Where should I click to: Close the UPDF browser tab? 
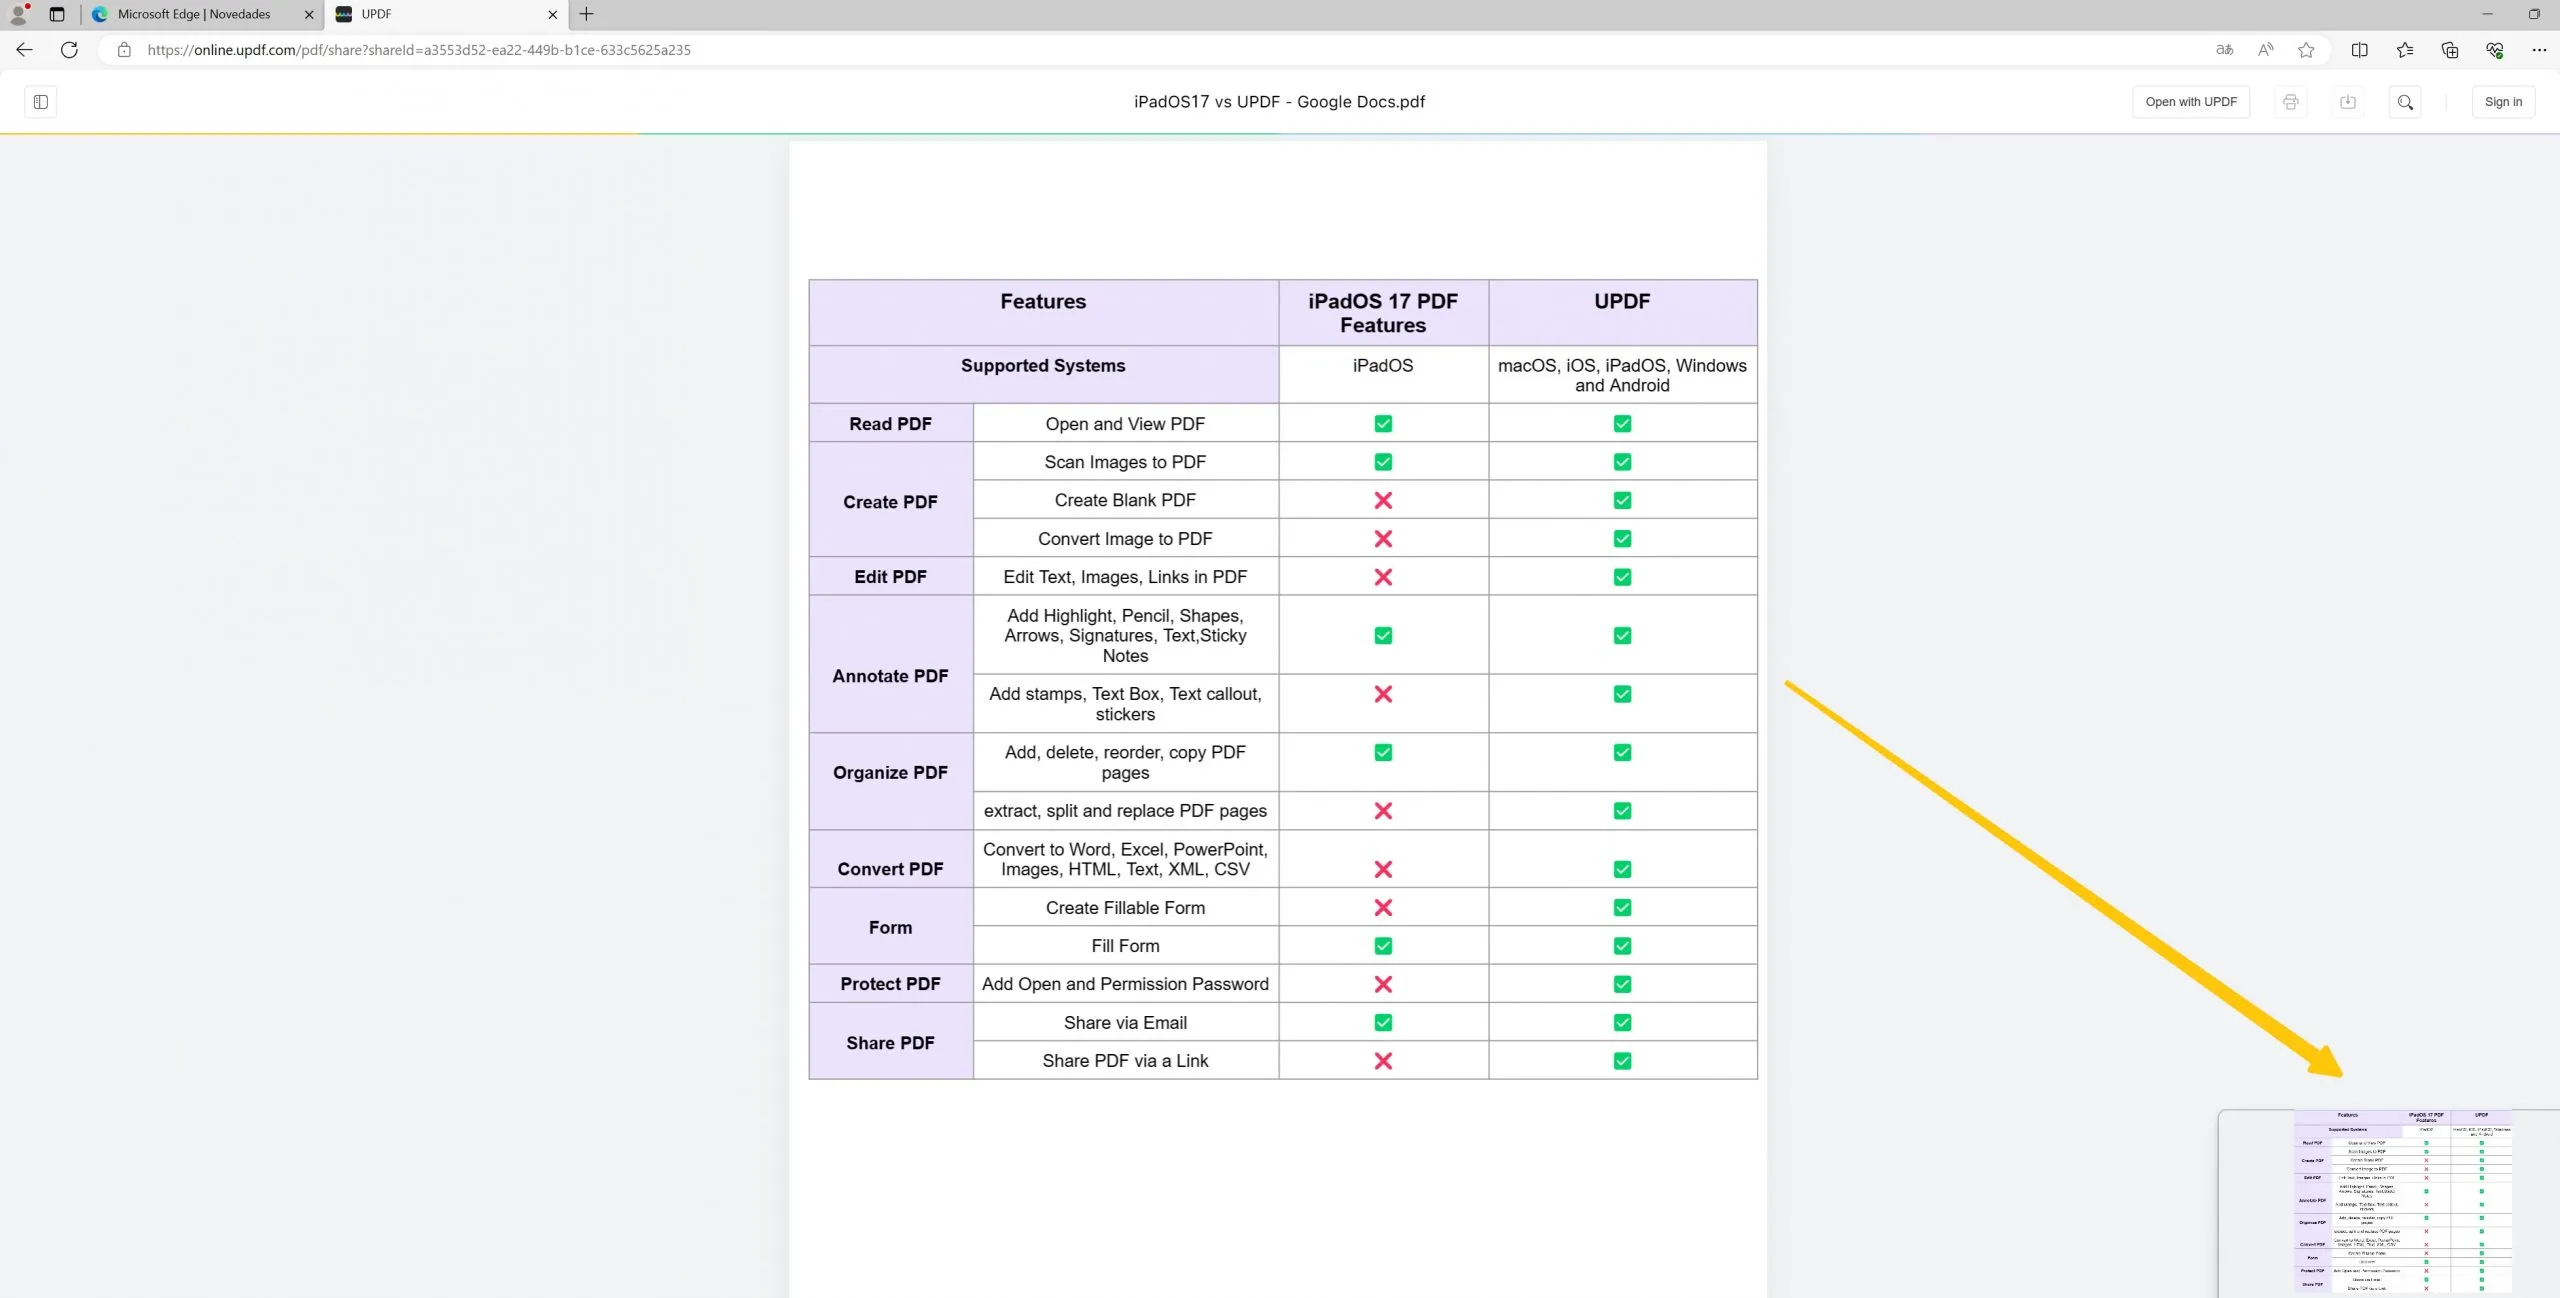[x=552, y=14]
